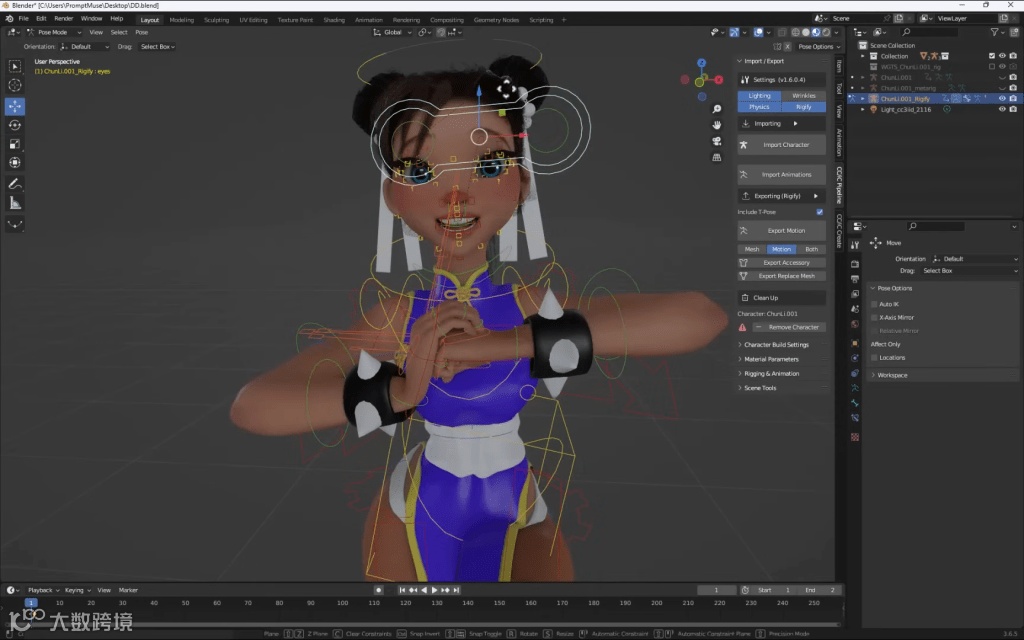Viewport: 1024px width, 640px height.
Task: Switch to wireframe viewport shading
Action: tap(795, 32)
